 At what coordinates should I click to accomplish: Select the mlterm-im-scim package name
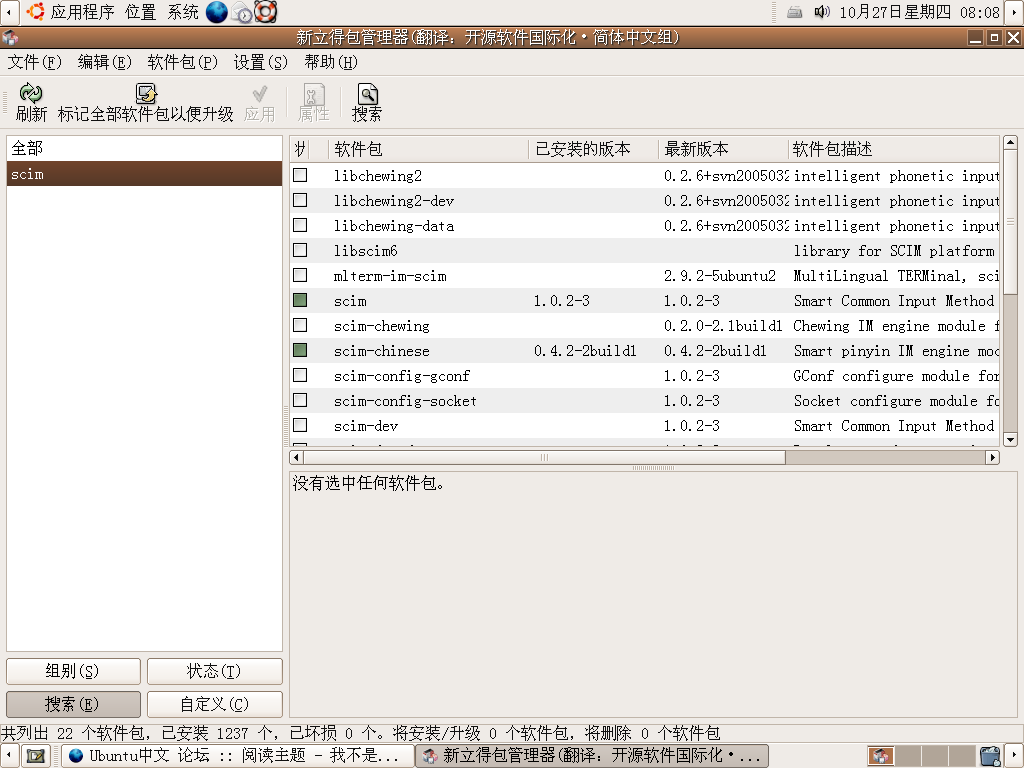[x=391, y=276]
